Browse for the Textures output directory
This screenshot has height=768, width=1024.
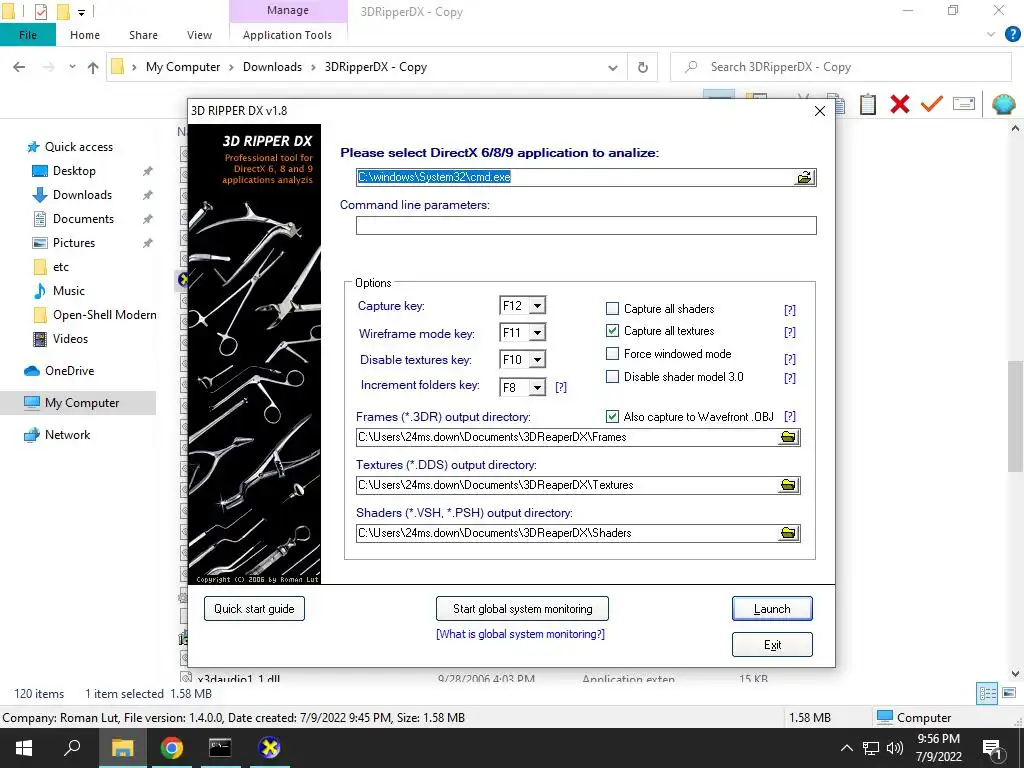(x=788, y=485)
